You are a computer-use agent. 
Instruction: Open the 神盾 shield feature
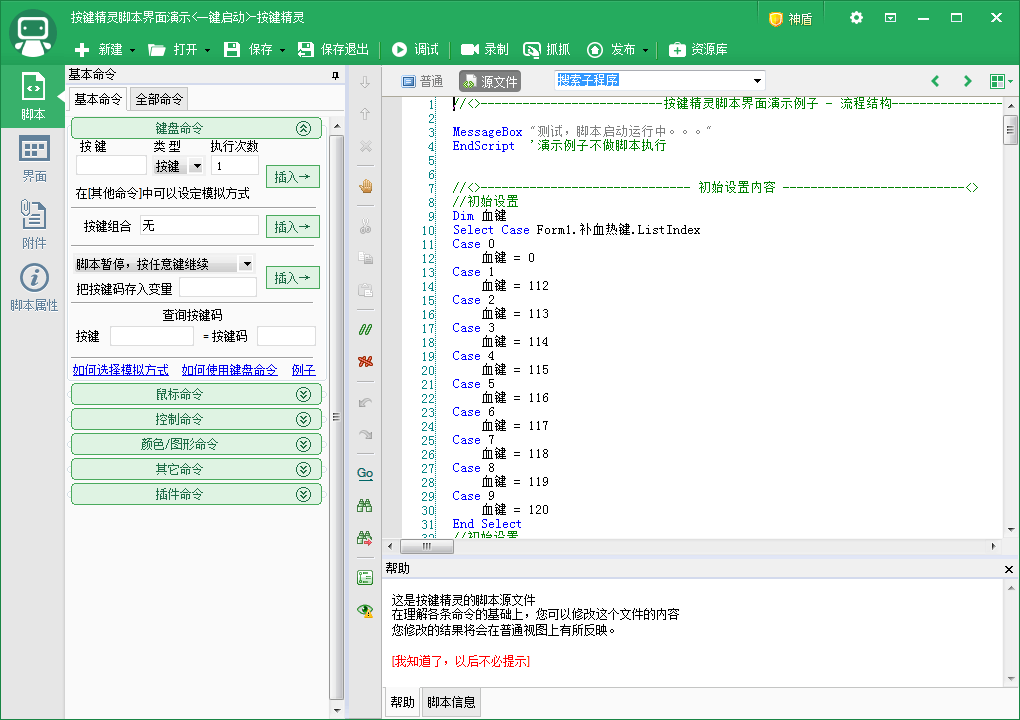pyautogui.click(x=790, y=19)
